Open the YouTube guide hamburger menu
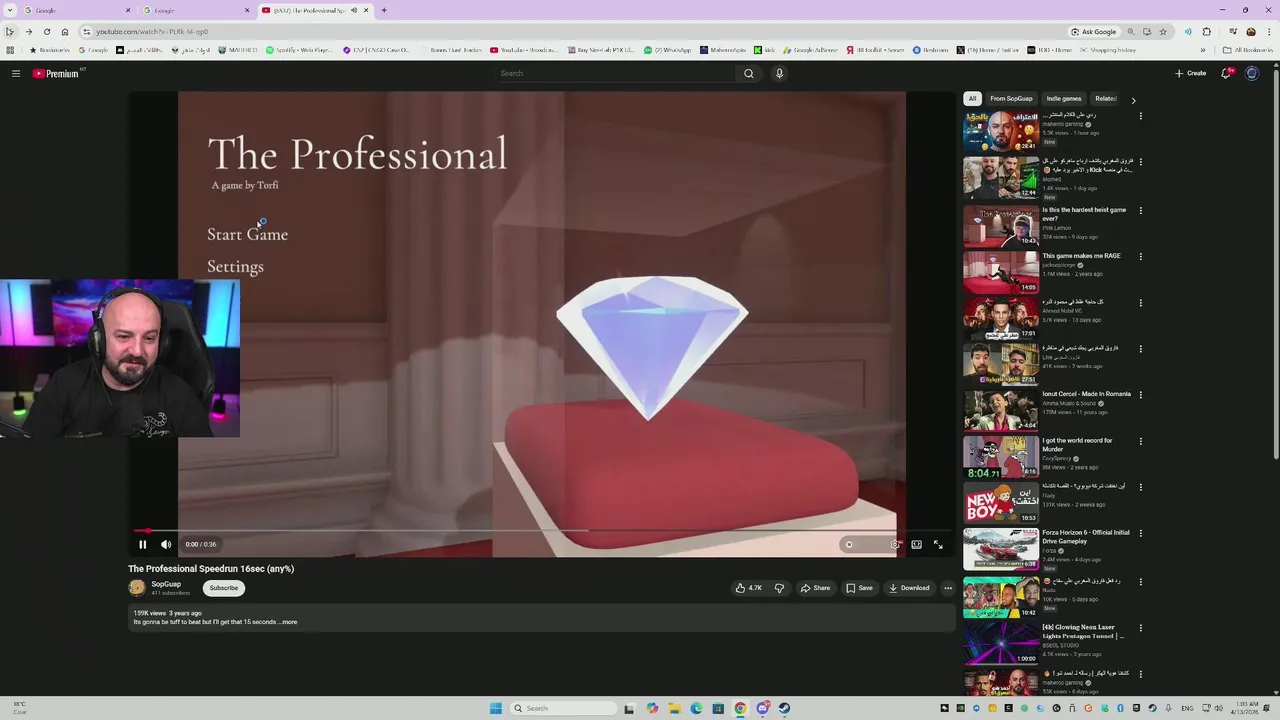This screenshot has height=720, width=1280. click(x=16, y=73)
